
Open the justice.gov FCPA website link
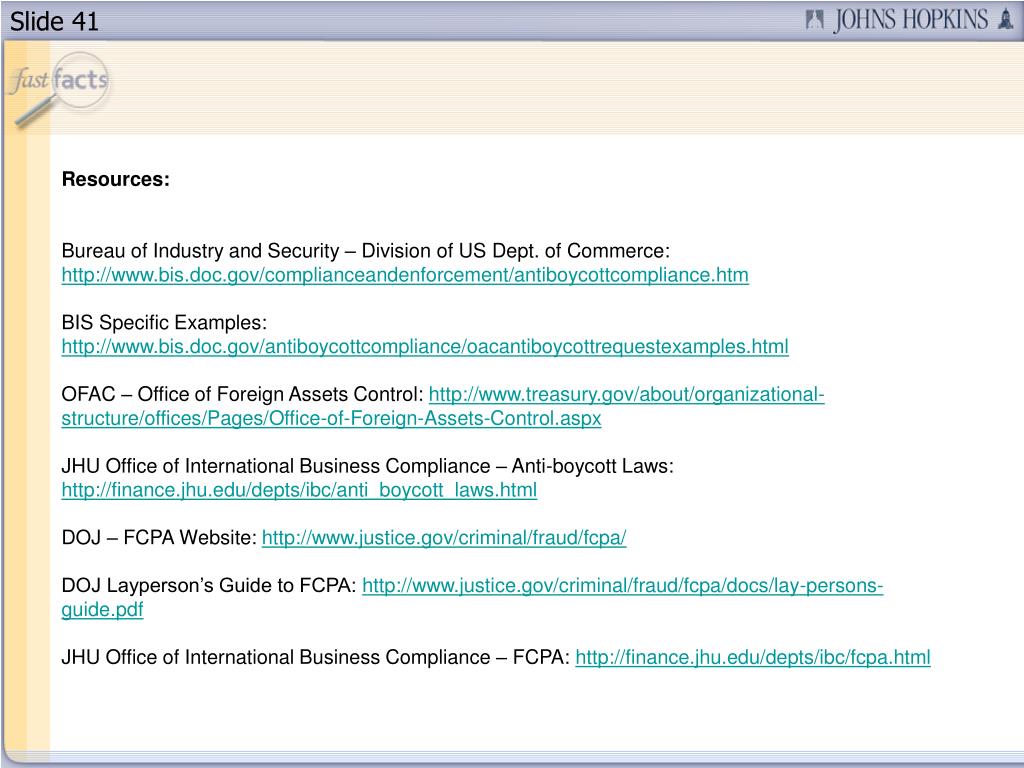click(x=444, y=537)
